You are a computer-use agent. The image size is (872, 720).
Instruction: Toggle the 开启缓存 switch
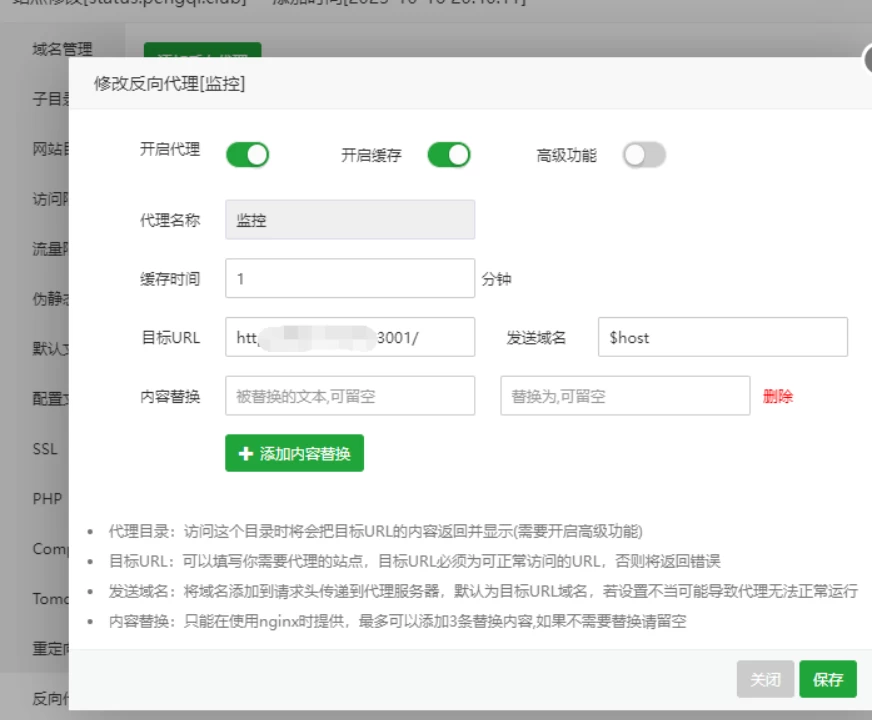(x=449, y=155)
